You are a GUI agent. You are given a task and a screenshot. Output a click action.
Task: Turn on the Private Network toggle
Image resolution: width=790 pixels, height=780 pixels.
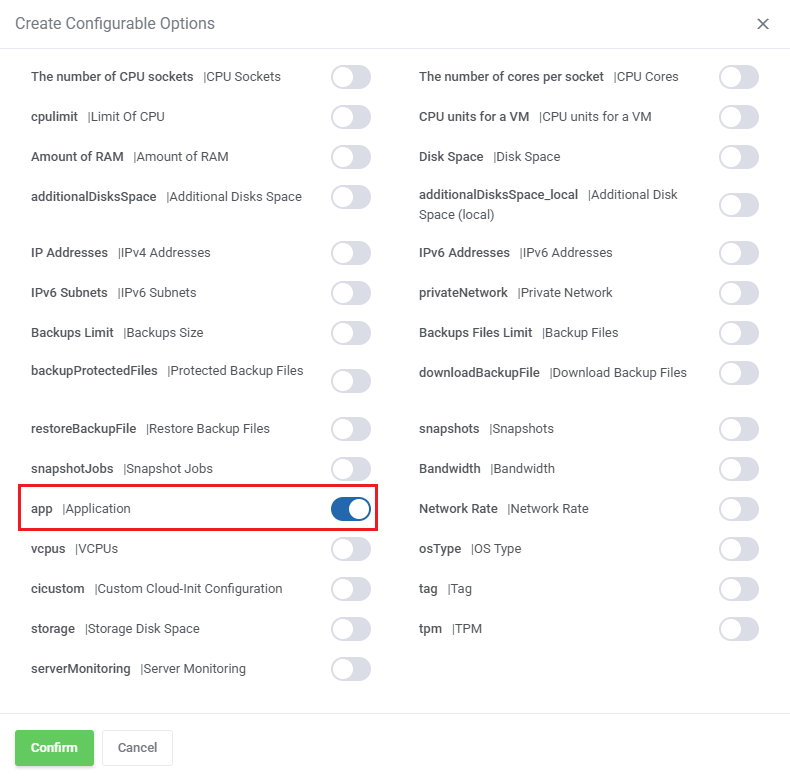pyautogui.click(x=739, y=293)
